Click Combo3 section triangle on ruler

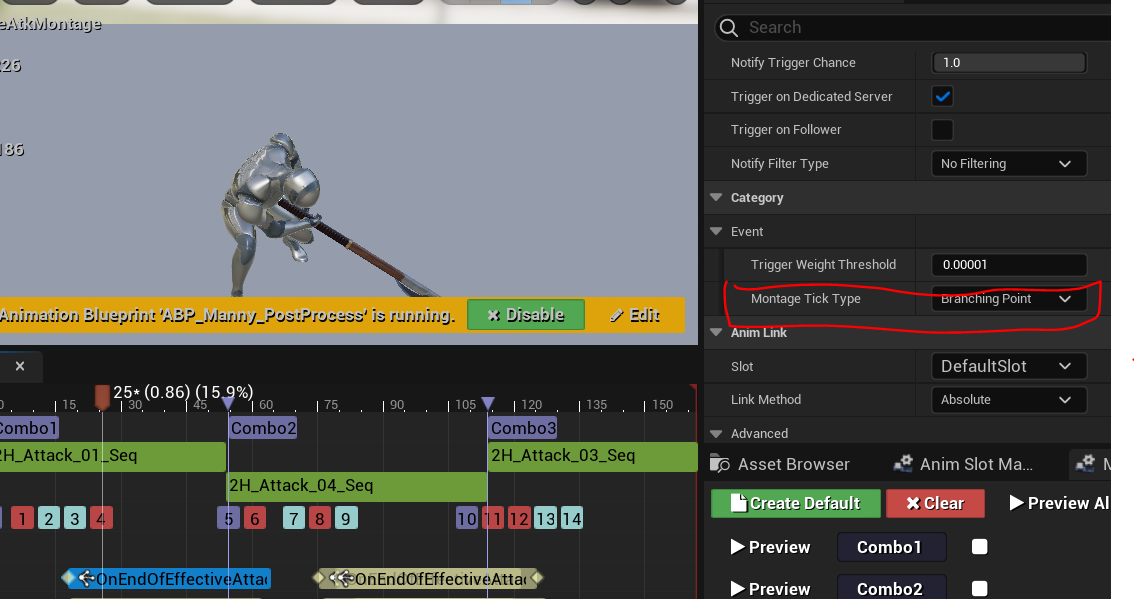point(488,403)
